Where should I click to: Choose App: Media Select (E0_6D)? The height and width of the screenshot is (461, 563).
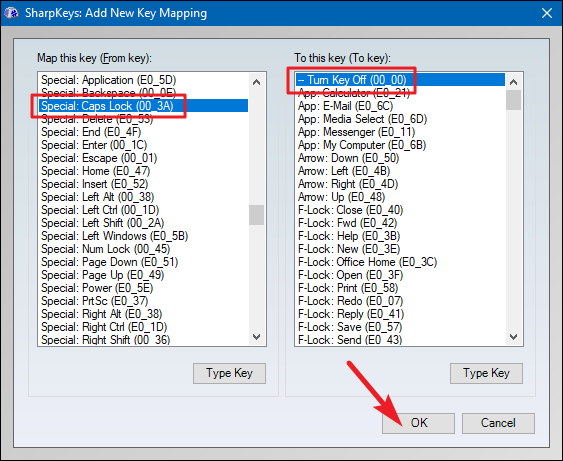pos(400,118)
